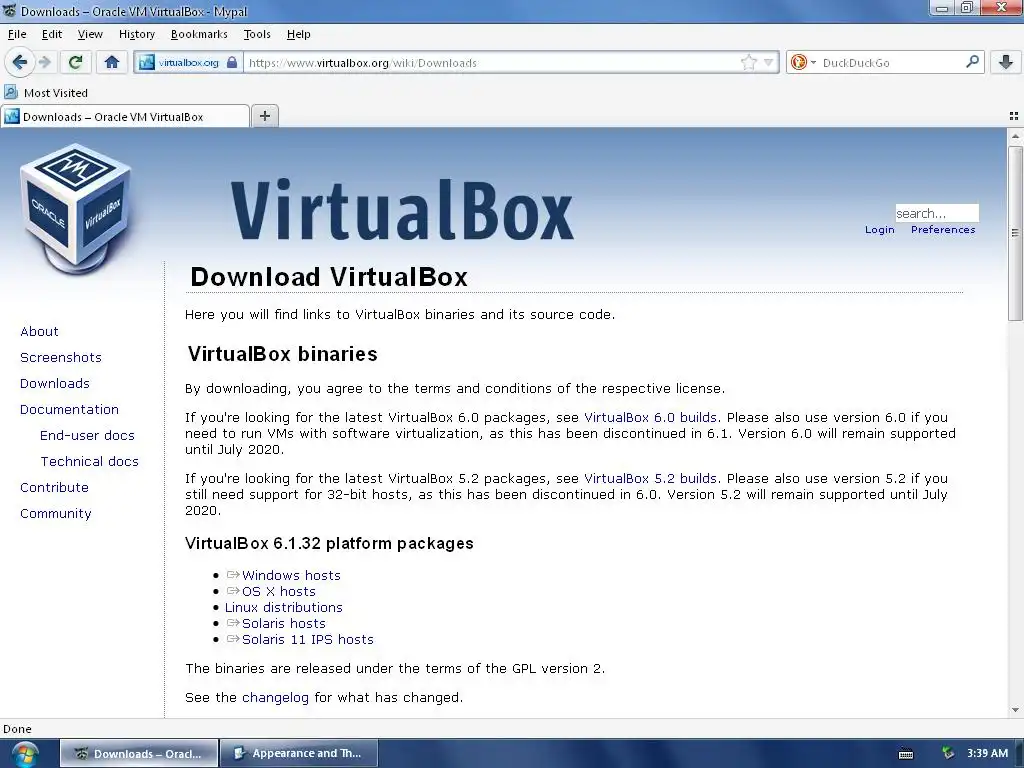Click the Forward navigation arrow

click(x=44, y=62)
